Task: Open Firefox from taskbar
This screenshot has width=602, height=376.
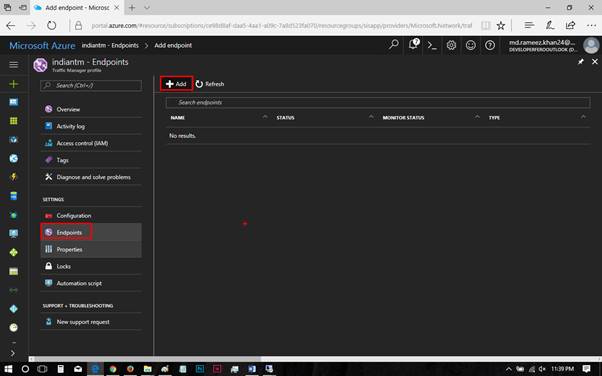Action: click(130, 369)
